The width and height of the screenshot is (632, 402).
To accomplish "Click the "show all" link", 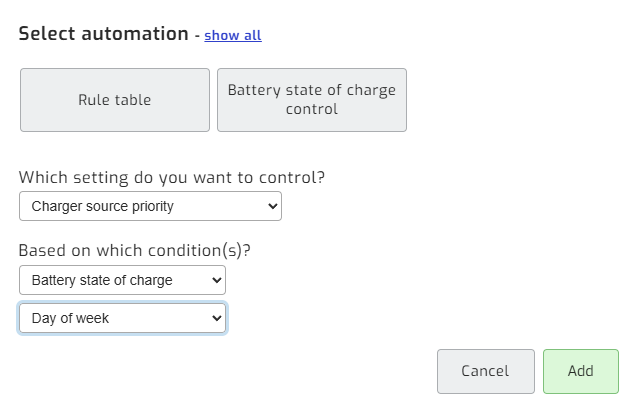I will tap(233, 35).
